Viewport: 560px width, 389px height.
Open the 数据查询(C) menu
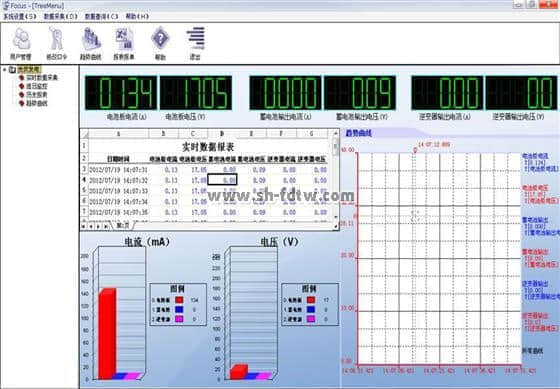(x=101, y=16)
